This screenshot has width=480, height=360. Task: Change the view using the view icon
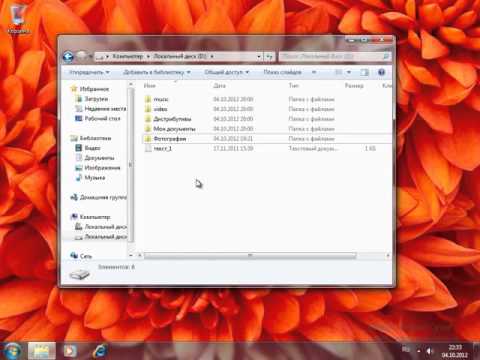[x=338, y=72]
